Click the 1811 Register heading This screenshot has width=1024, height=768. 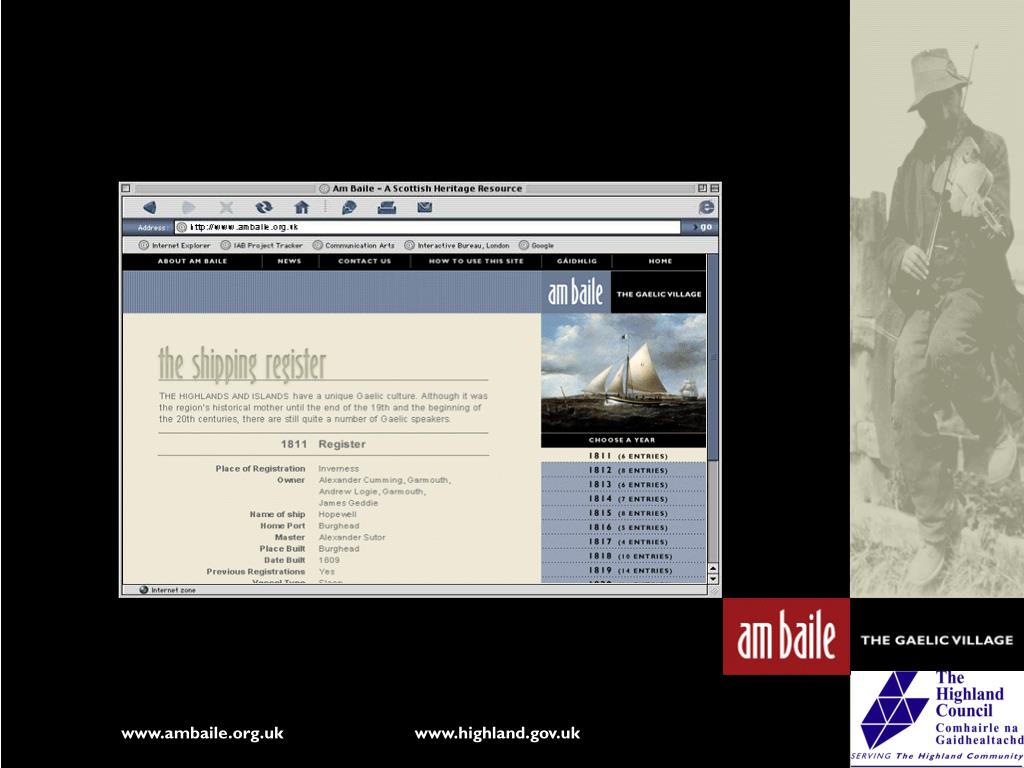coord(323,444)
